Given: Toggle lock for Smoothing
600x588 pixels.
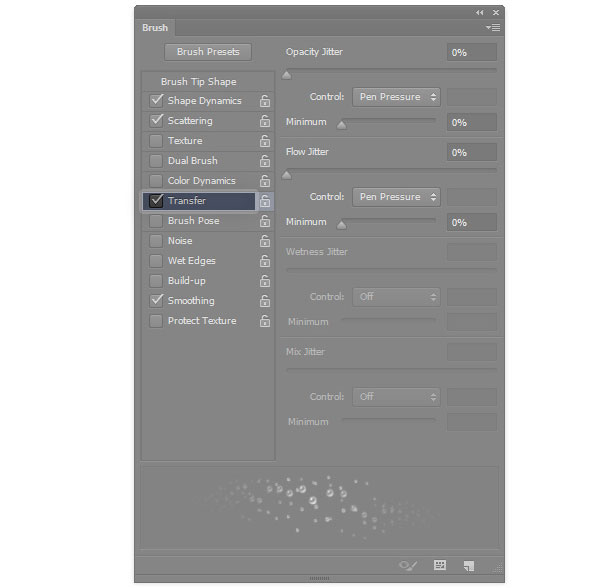Looking at the screenshot, I should click(265, 301).
